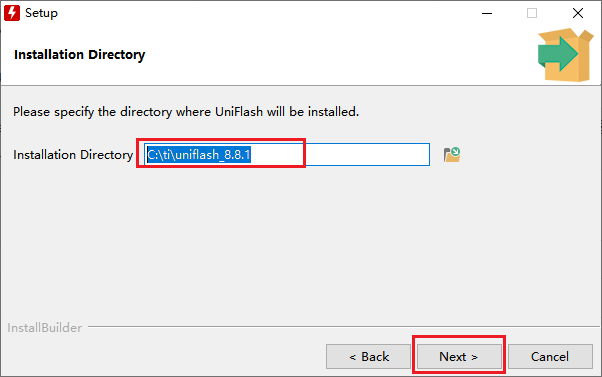Image resolution: width=602 pixels, height=377 pixels.
Task: Click the green arrow on the box graphic
Action: (x=557, y=54)
